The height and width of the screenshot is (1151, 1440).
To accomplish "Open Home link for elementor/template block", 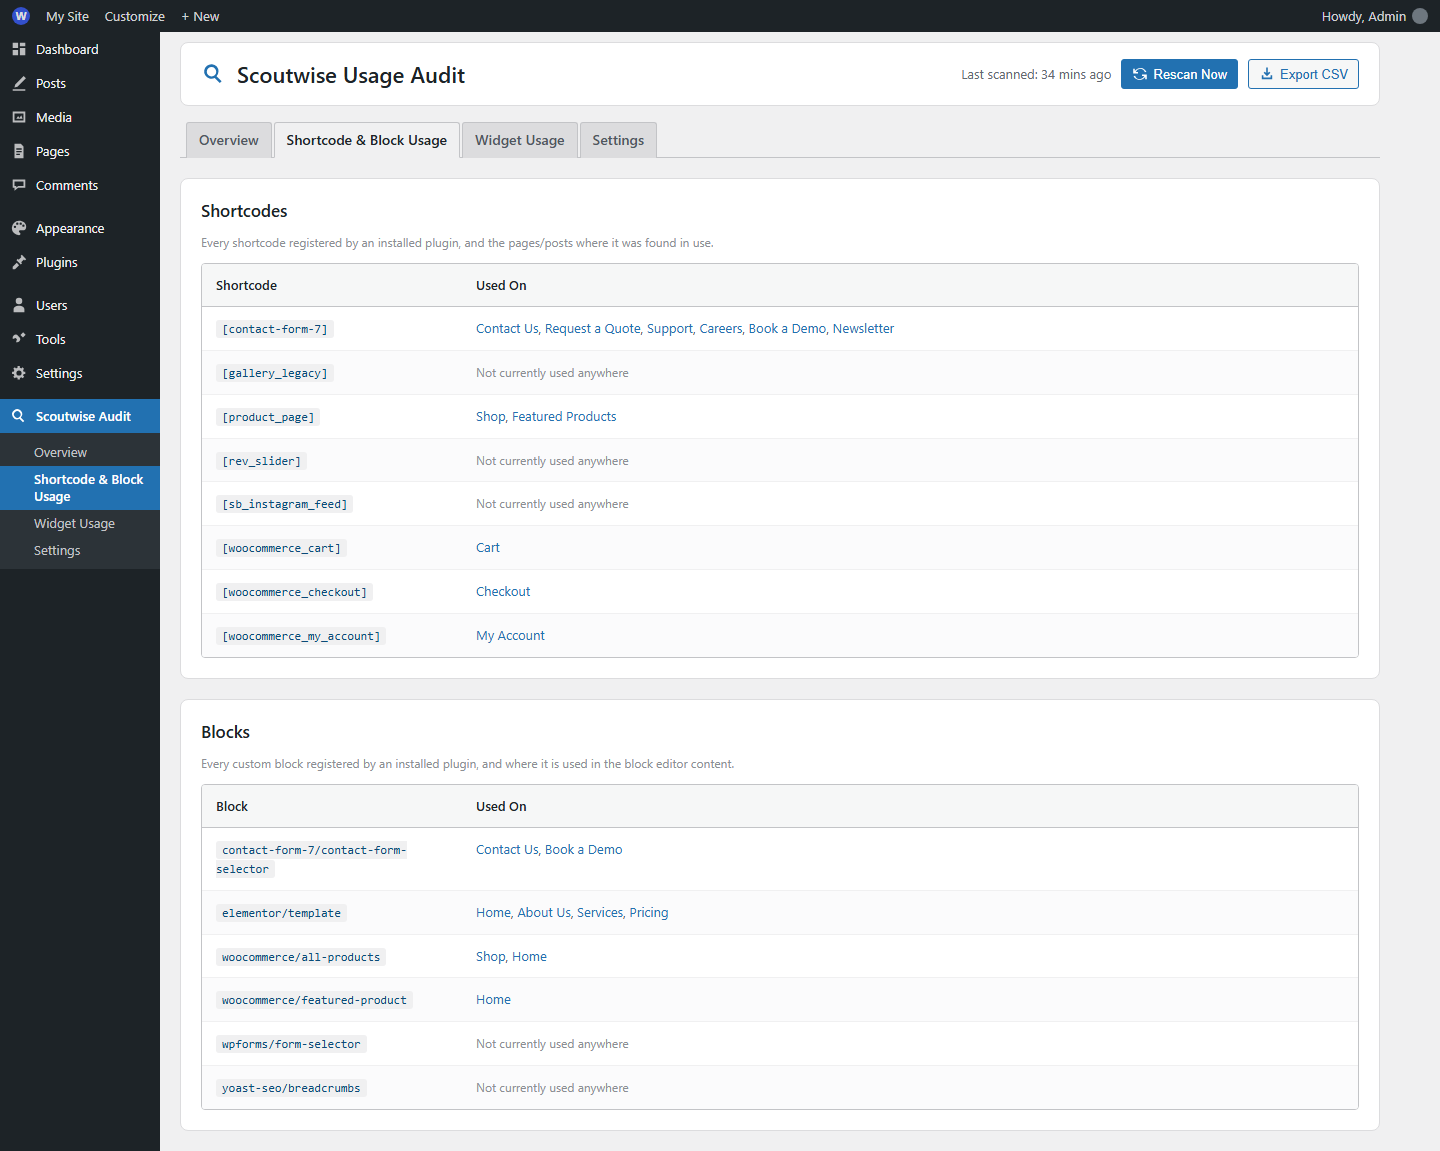I will click(494, 912).
